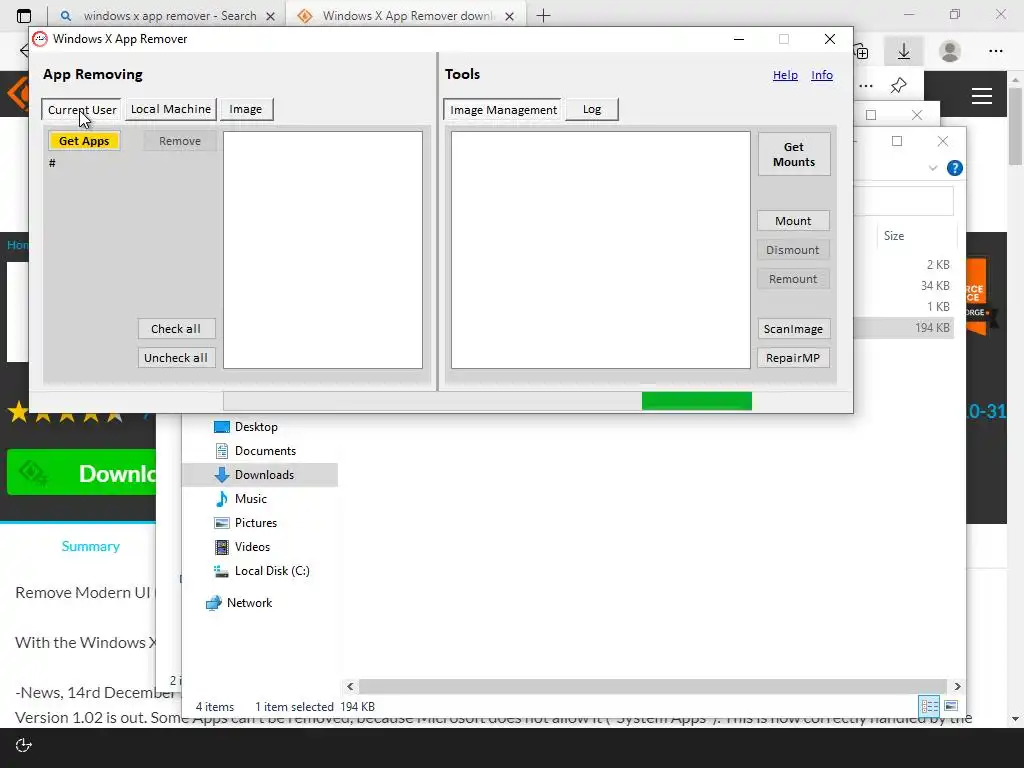Close the Windows X App Remover download tab

[510, 16]
